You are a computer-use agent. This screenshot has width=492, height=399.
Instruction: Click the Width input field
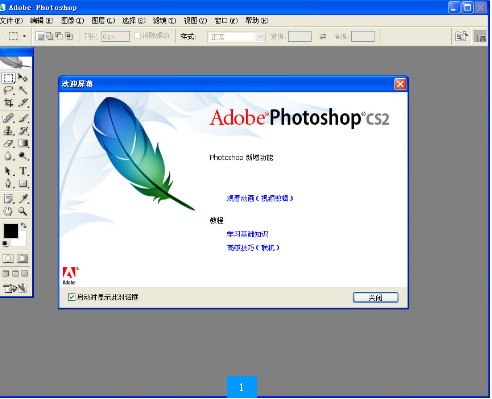click(x=300, y=36)
